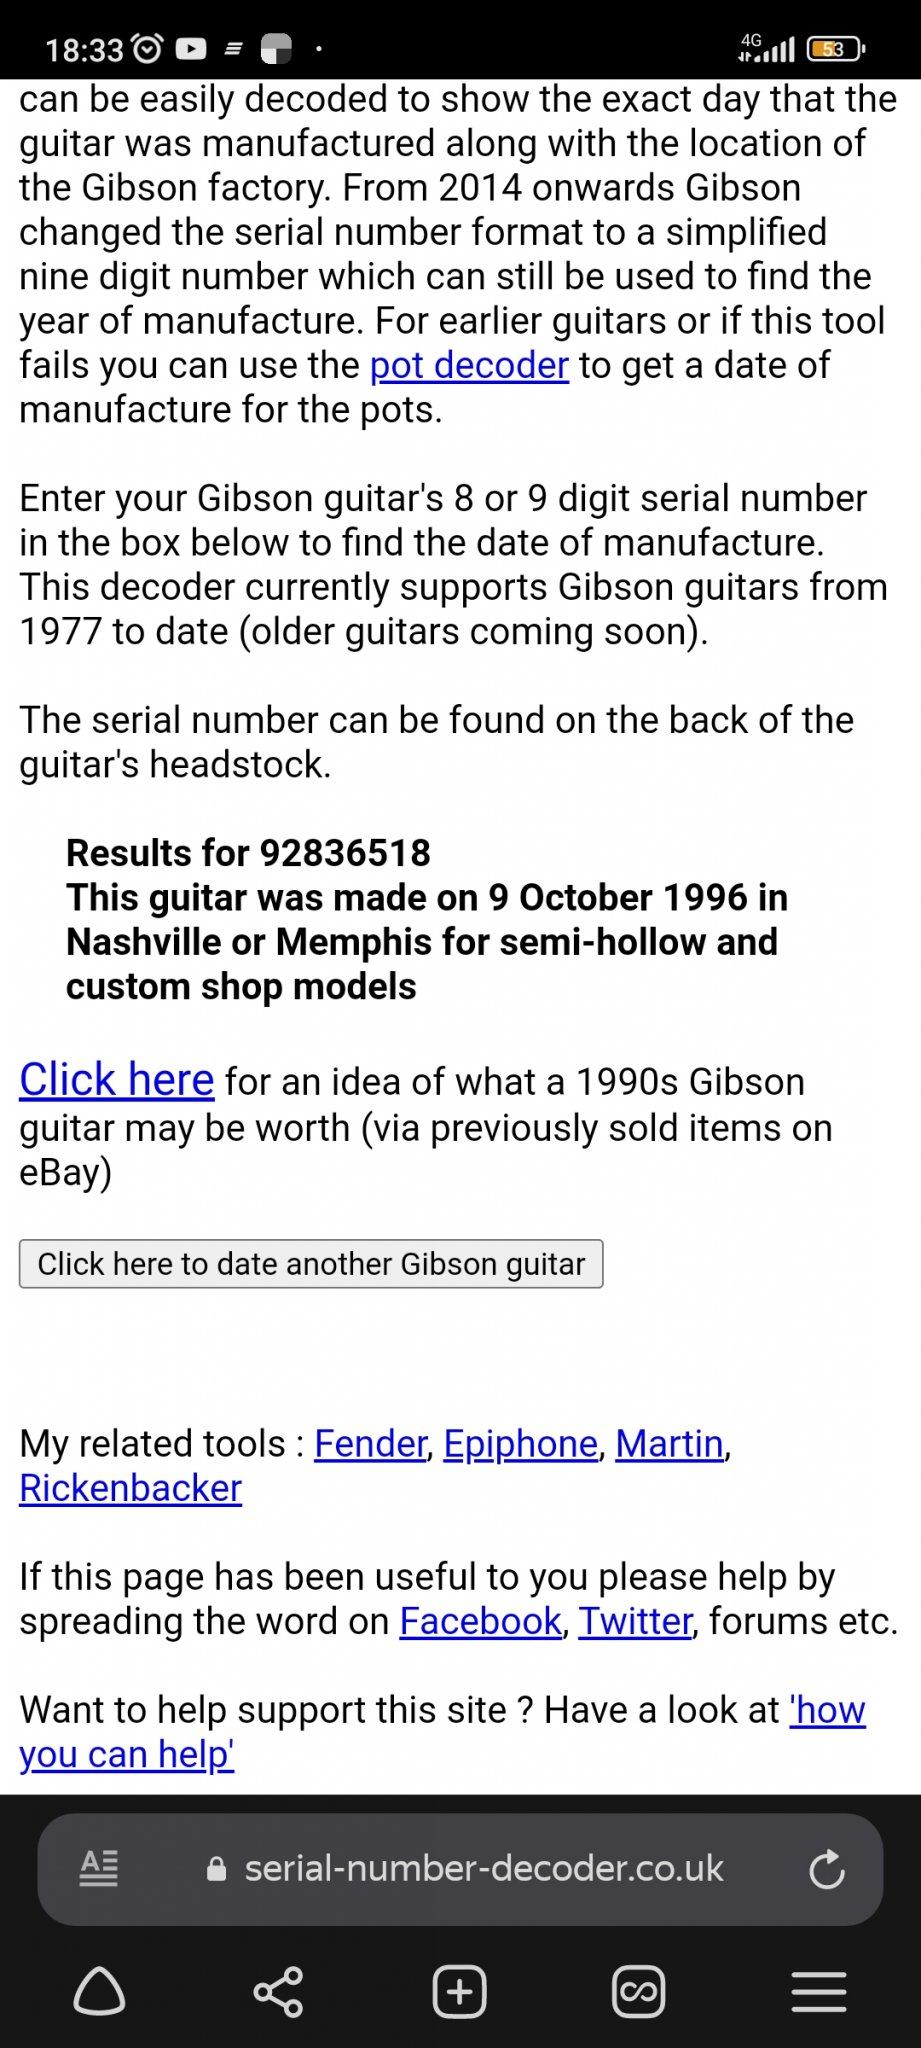Open the browser hamburger menu

coord(819,1992)
